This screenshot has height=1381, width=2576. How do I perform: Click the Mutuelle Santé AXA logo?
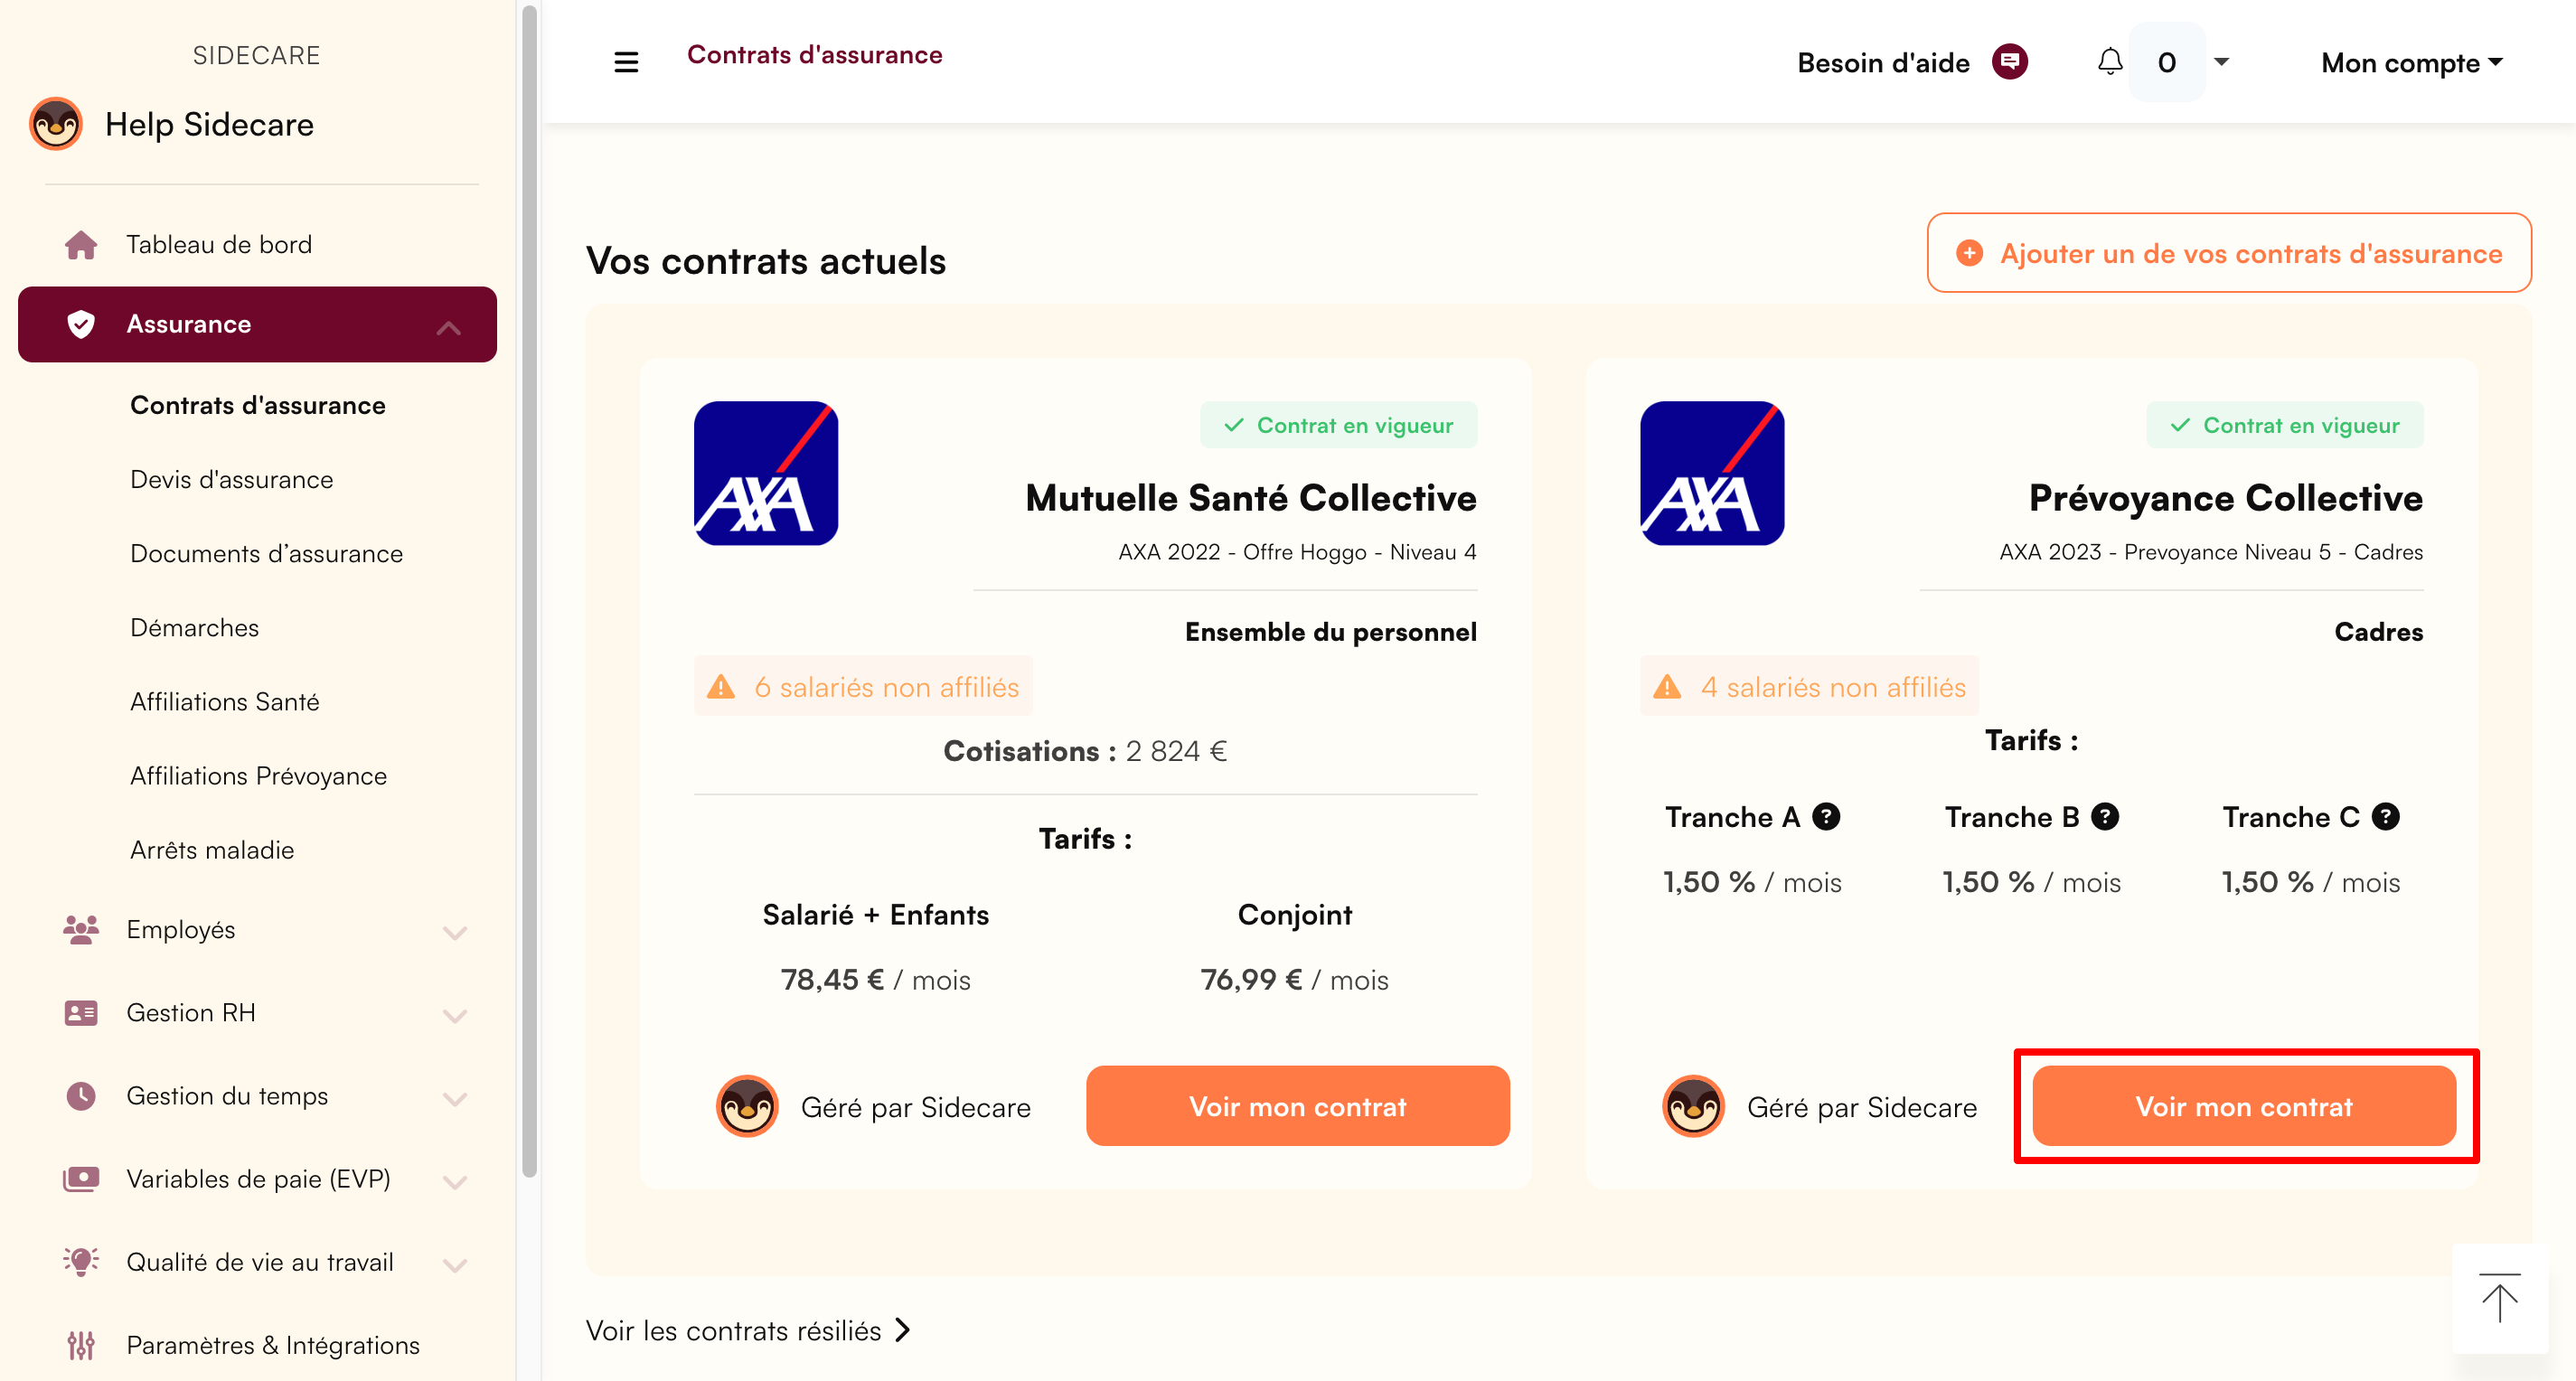(x=766, y=473)
